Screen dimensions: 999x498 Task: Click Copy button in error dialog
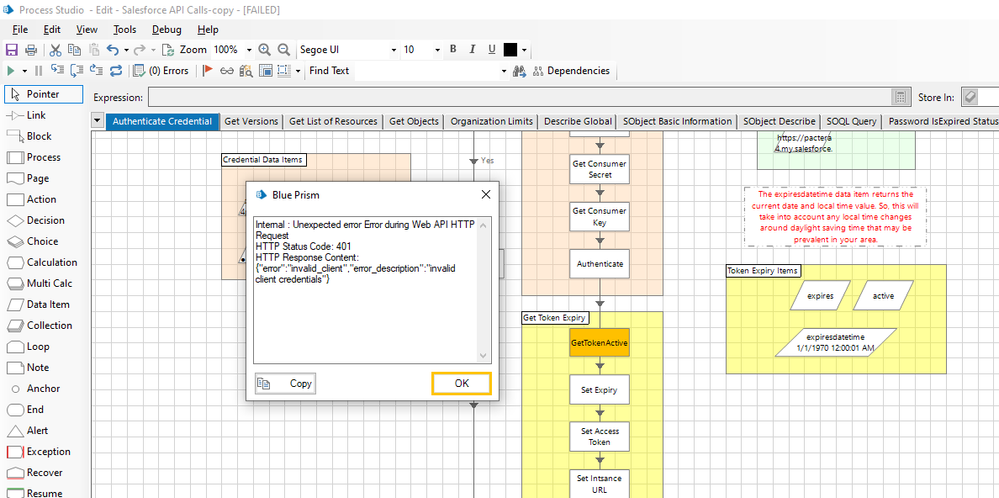(x=285, y=383)
